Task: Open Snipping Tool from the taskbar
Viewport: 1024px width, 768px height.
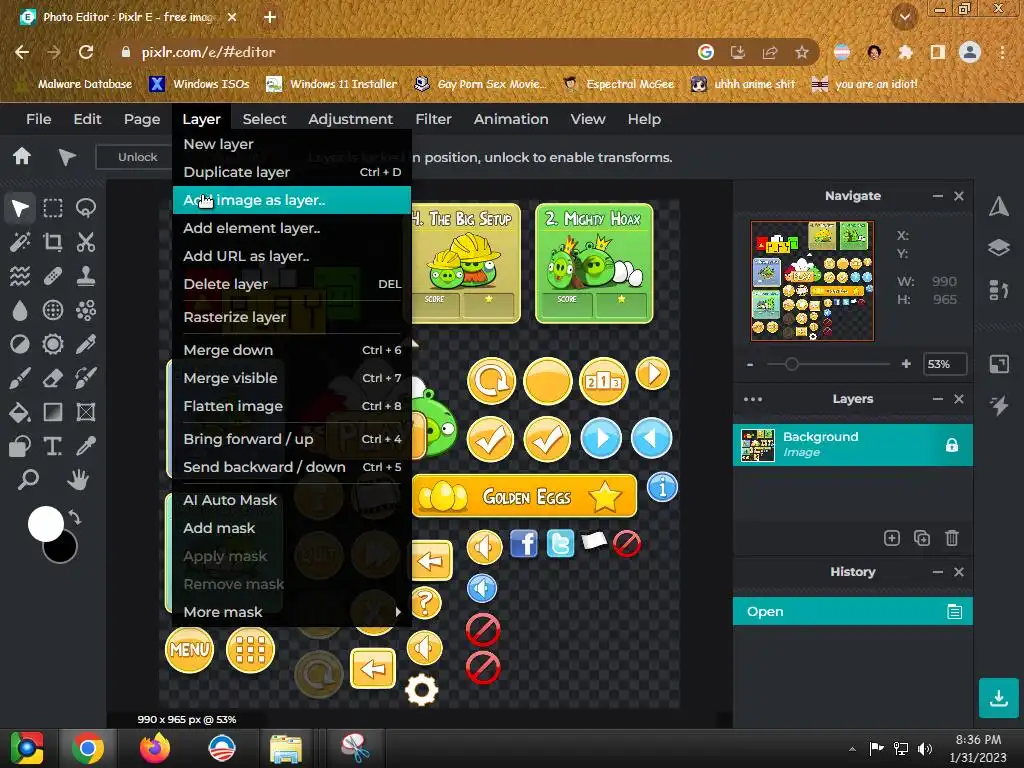Action: (355, 748)
